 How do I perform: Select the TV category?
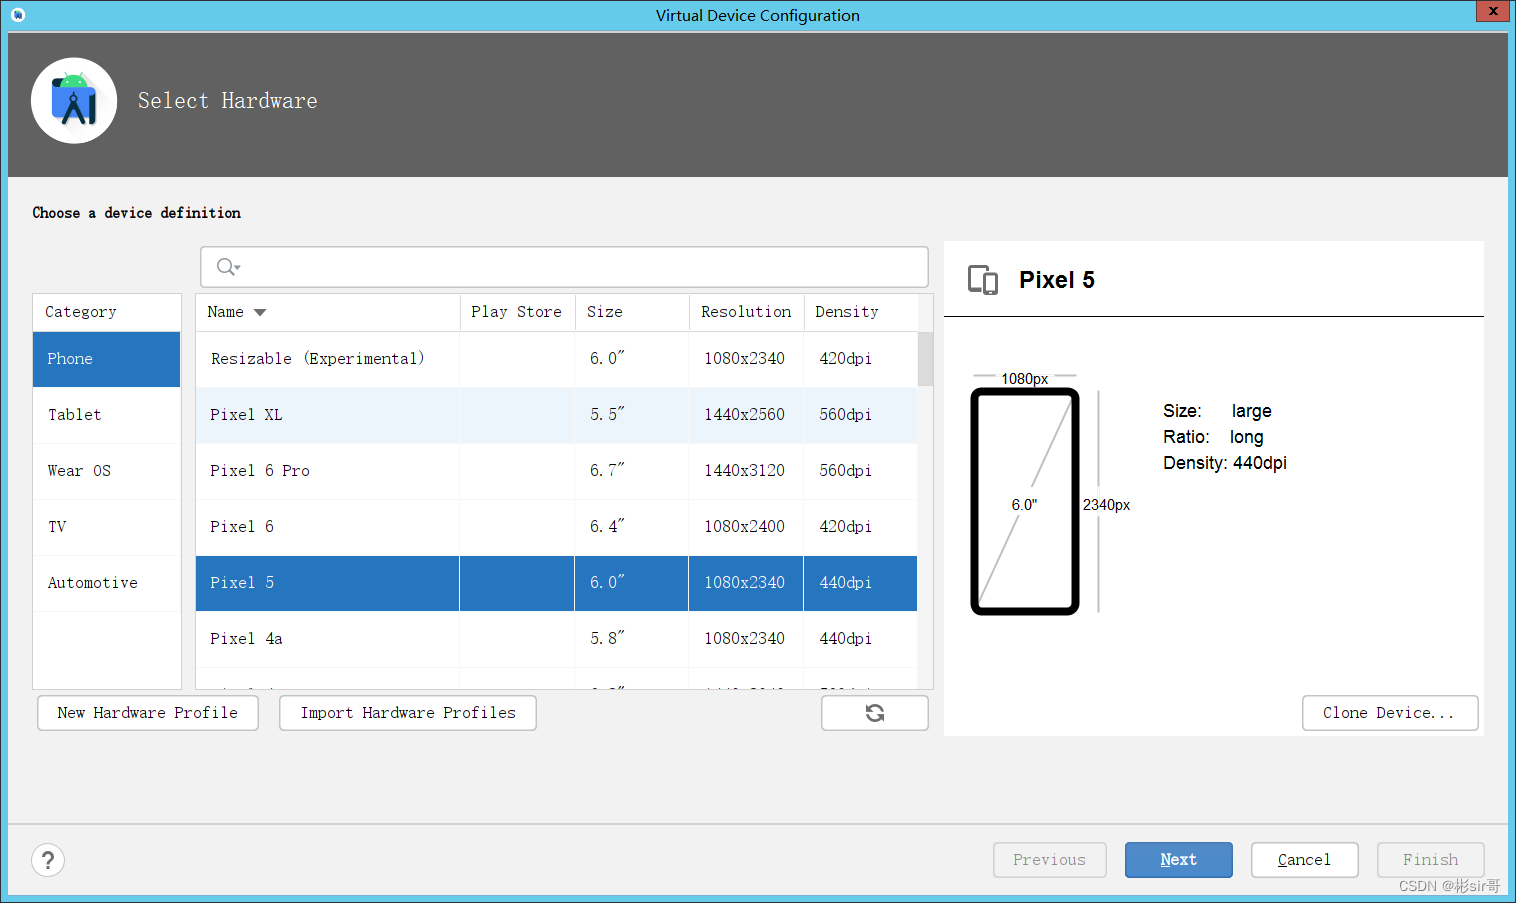point(107,527)
